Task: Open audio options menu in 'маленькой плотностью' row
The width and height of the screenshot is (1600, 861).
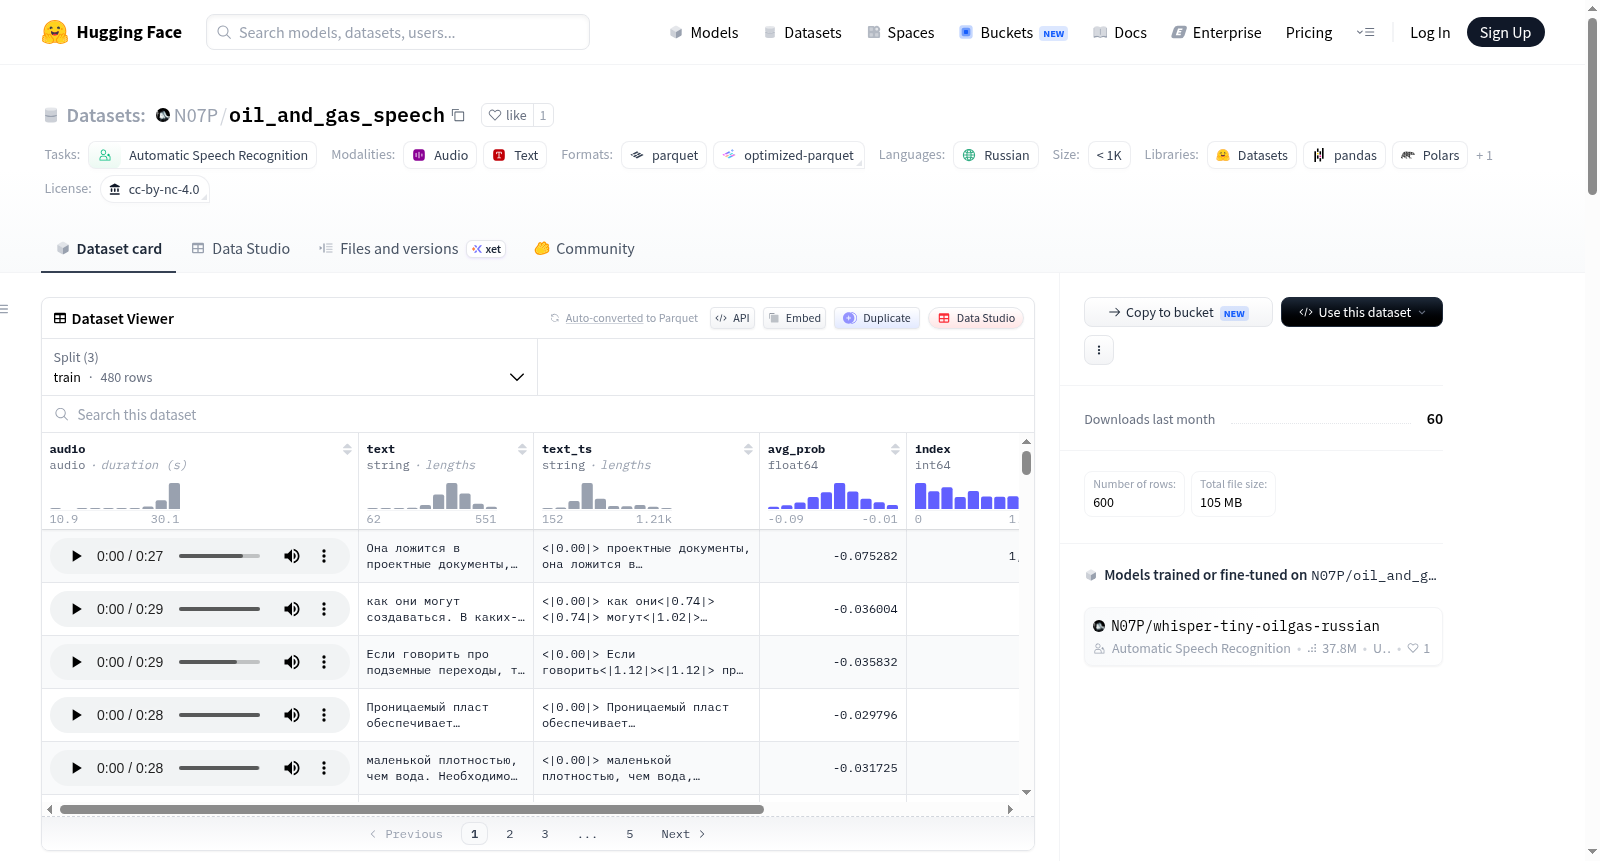Action: (324, 768)
